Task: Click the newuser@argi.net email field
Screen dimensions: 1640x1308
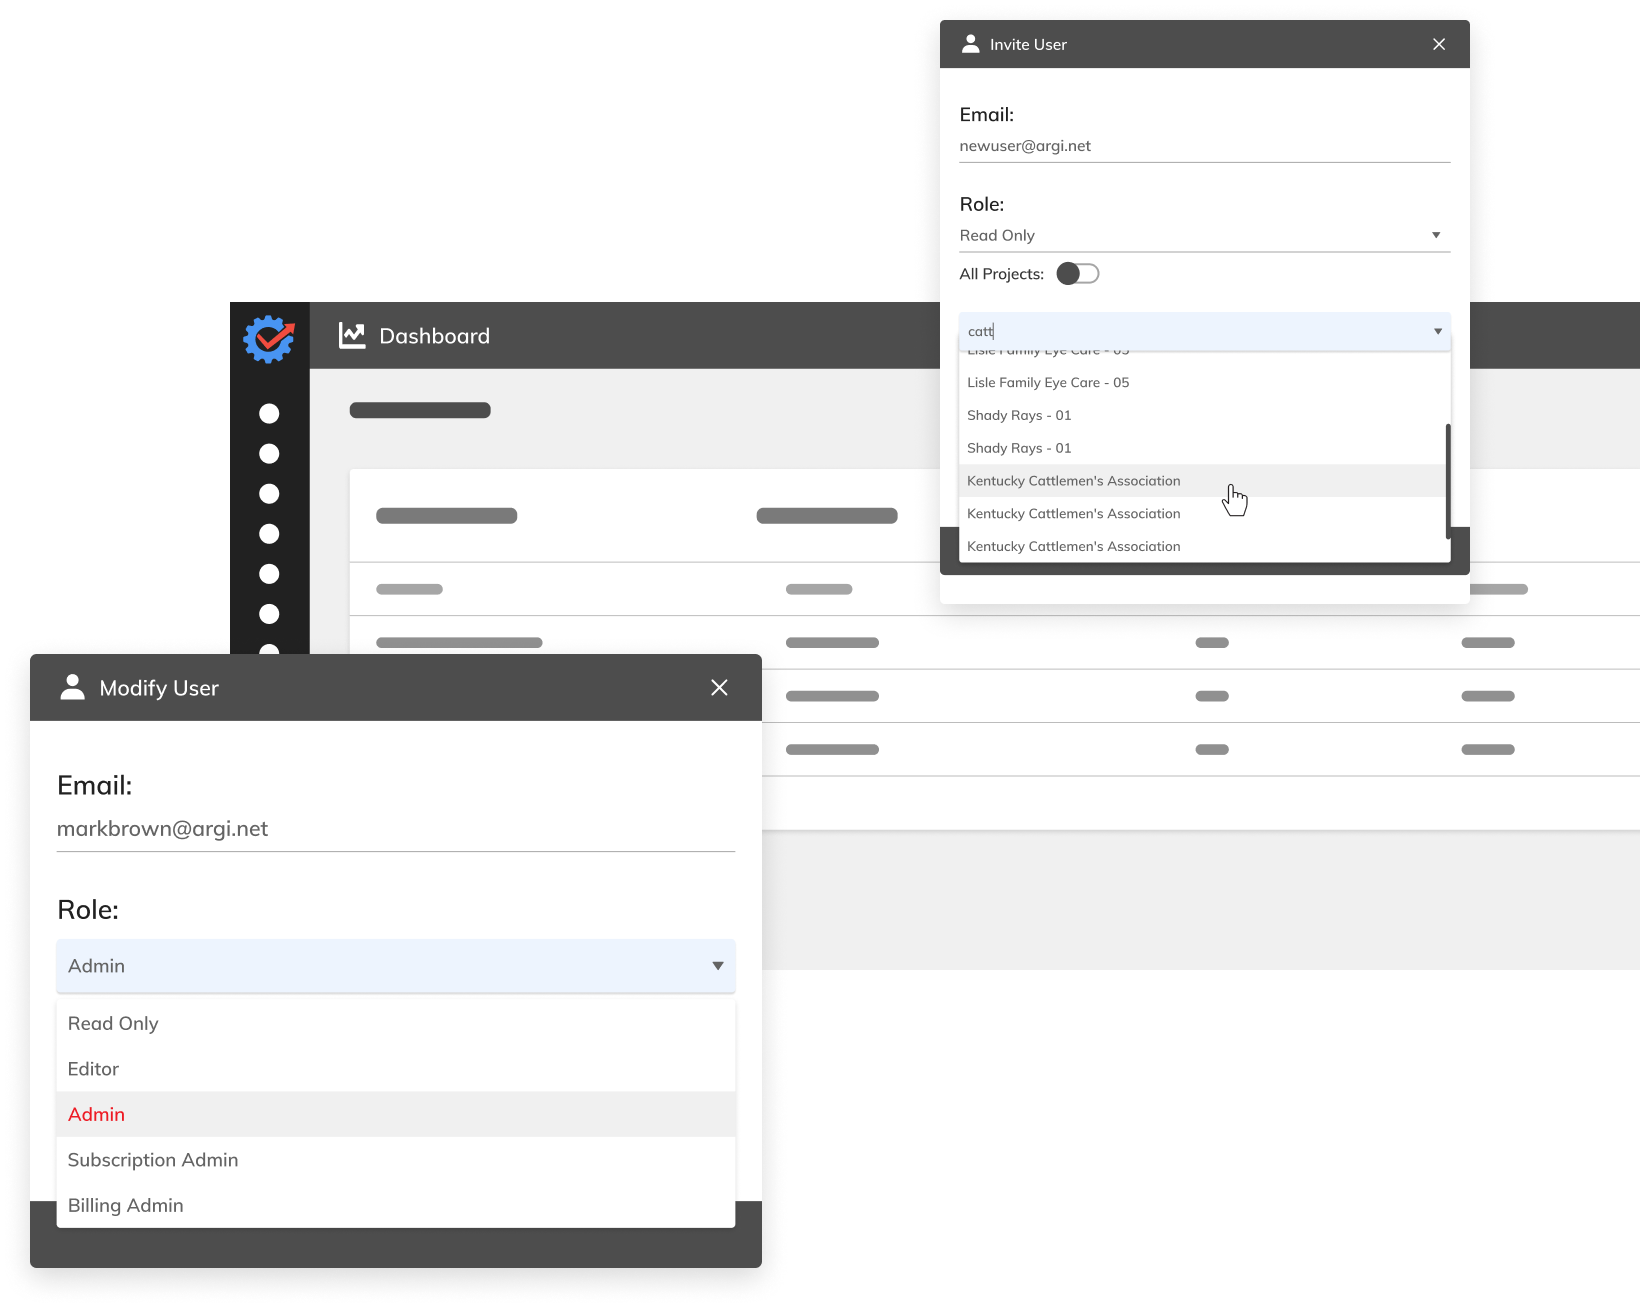Action: click(x=1204, y=146)
